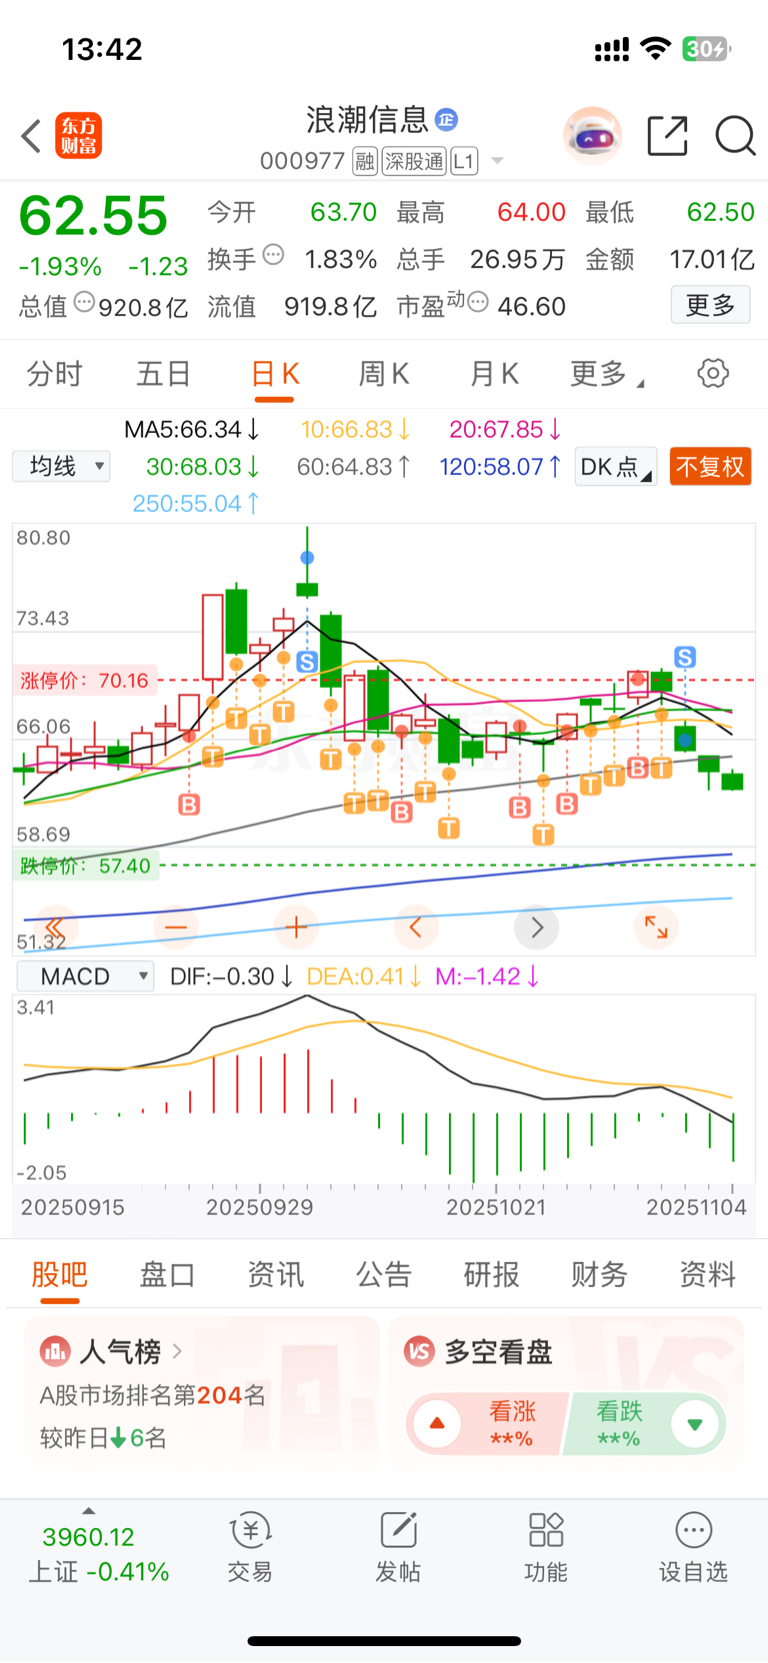Expand the 更多 chart period menu
Viewport: 768px width, 1663px height.
pos(607,374)
